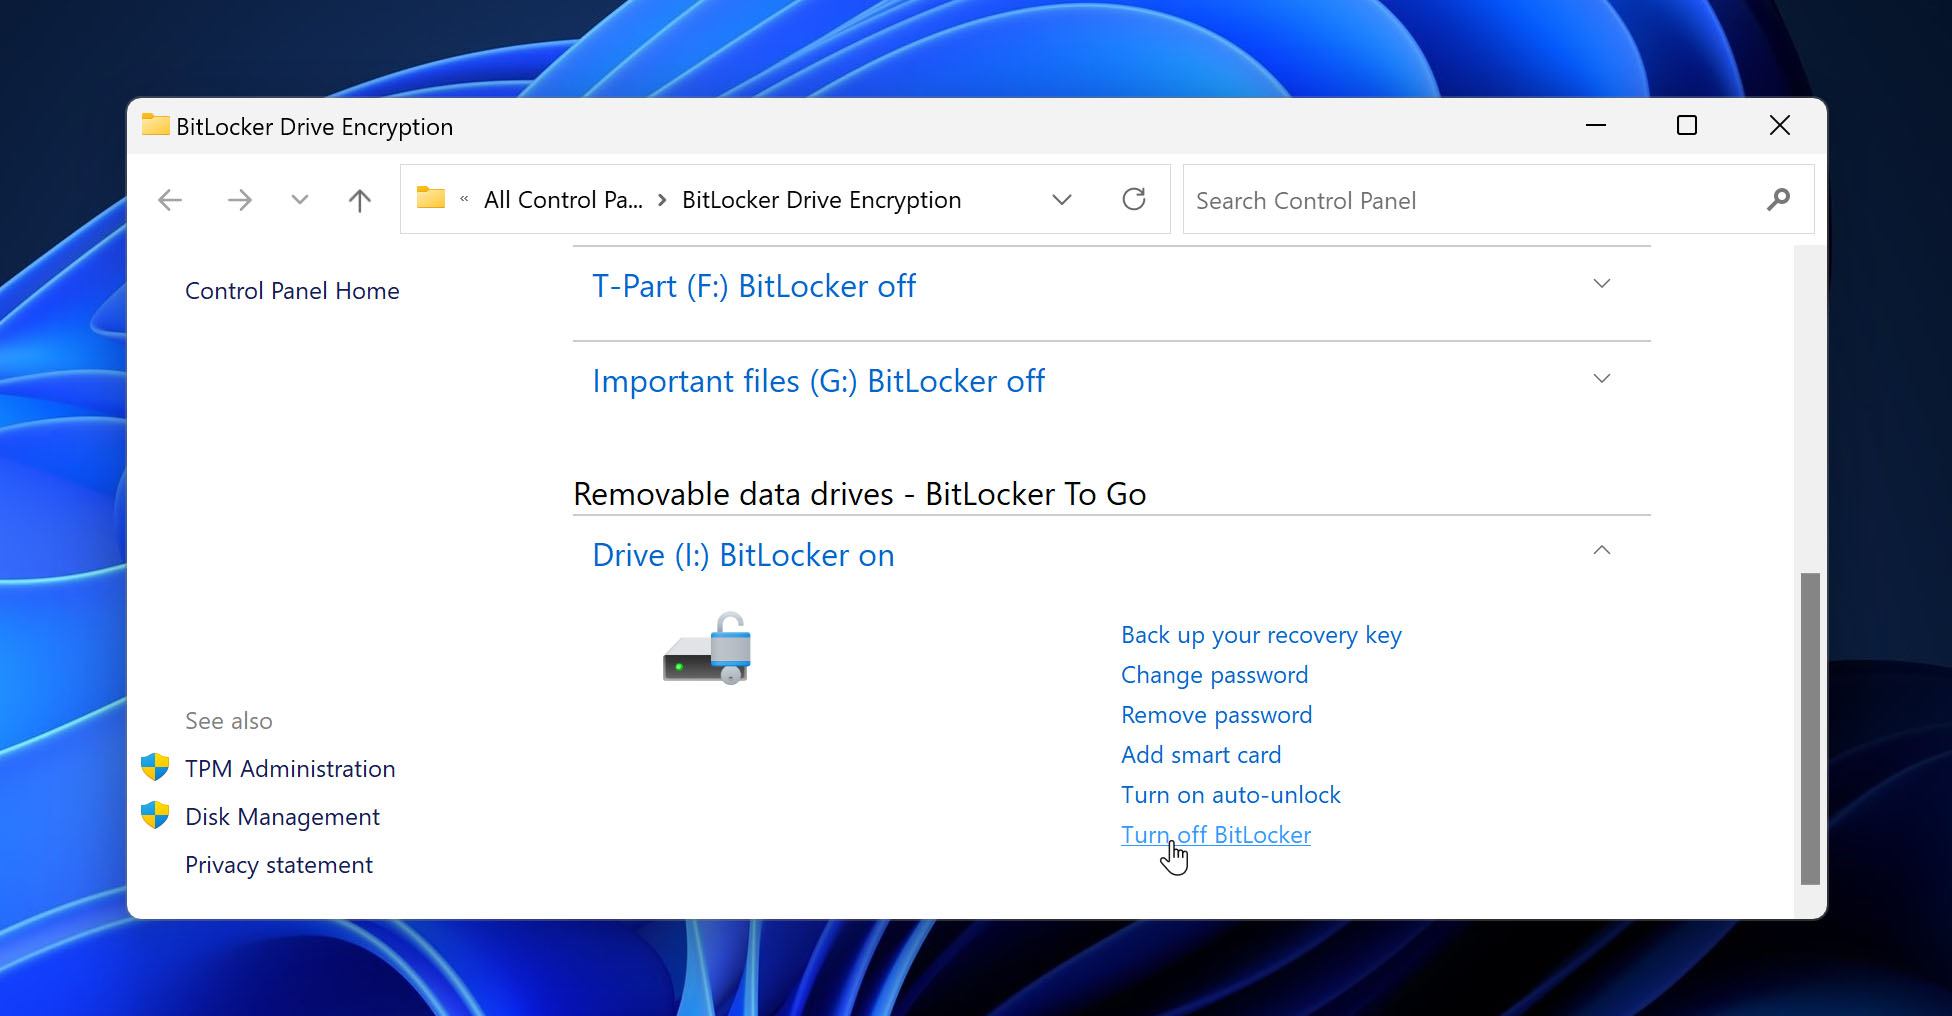Click Back up your recovery key
This screenshot has width=1952, height=1016.
point(1260,635)
